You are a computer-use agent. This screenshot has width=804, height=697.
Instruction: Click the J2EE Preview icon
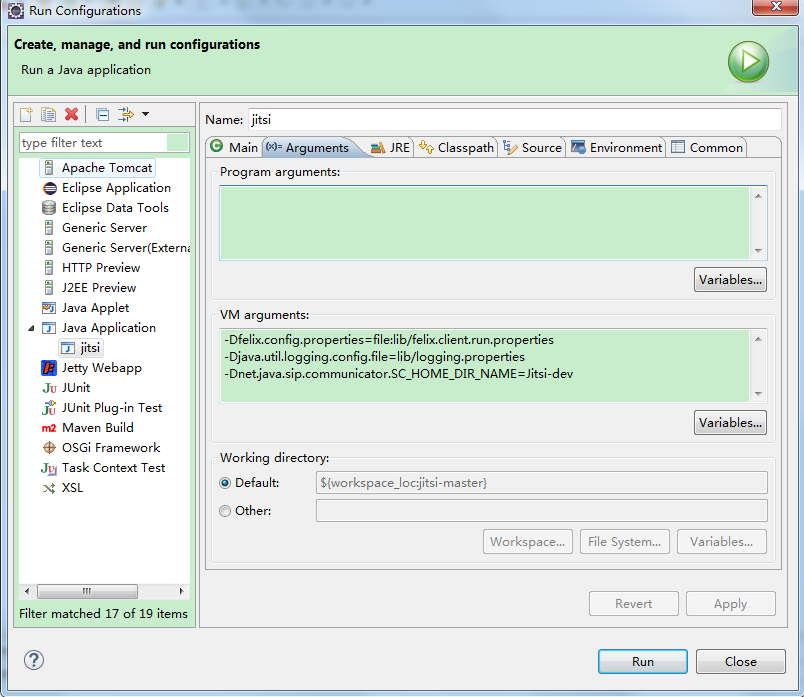49,288
